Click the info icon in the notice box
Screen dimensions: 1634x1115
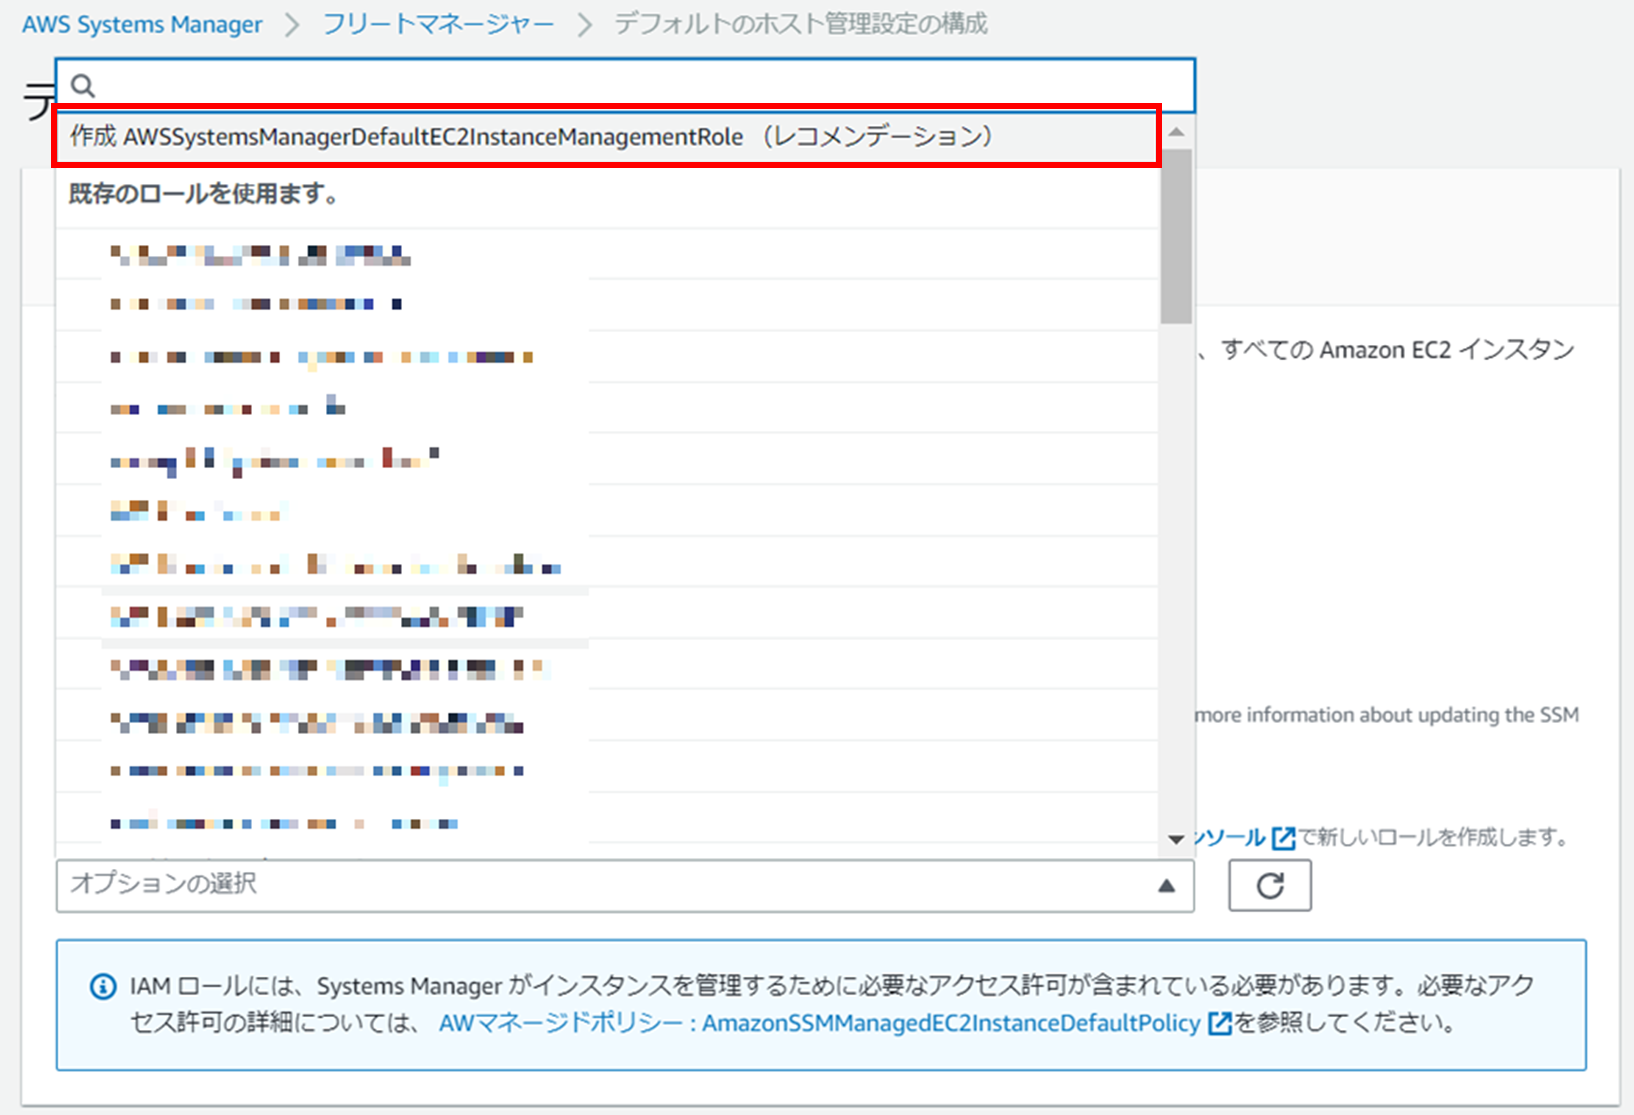click(103, 987)
